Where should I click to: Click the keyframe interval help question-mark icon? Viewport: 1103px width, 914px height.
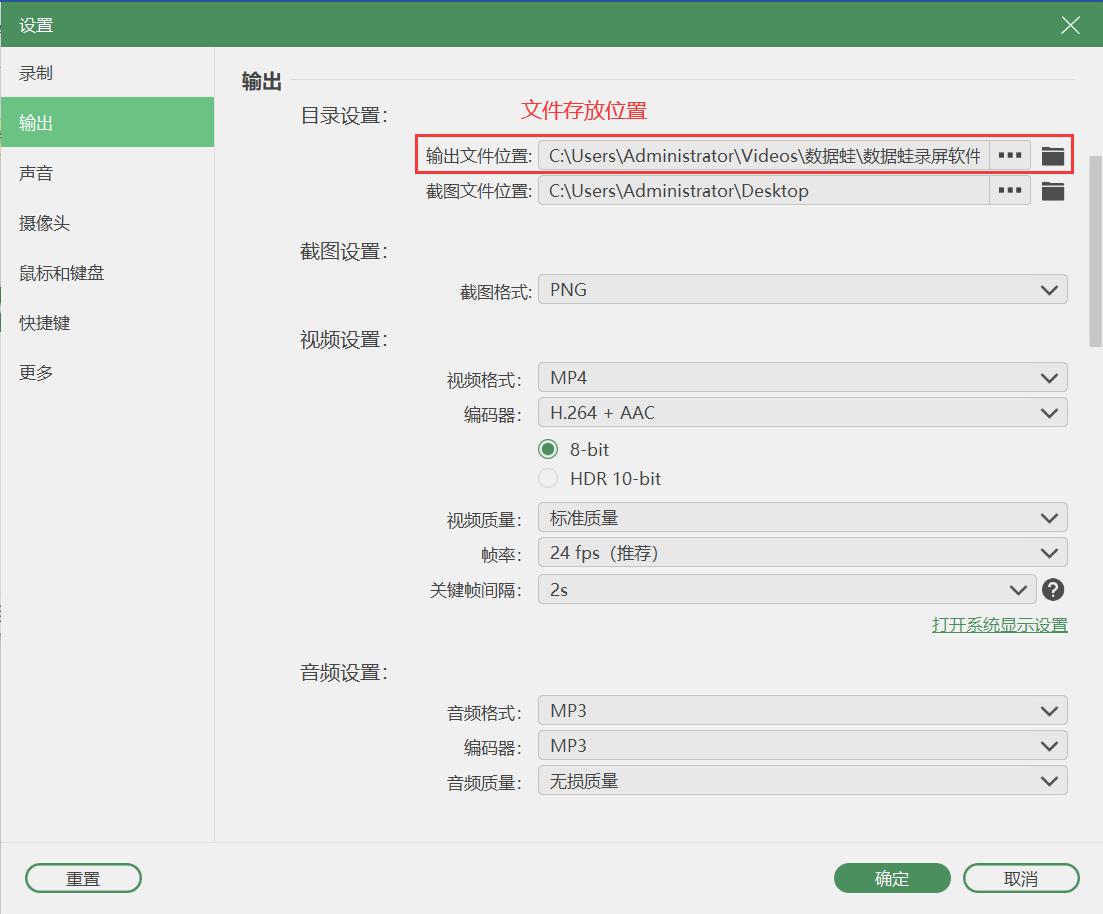click(x=1052, y=590)
